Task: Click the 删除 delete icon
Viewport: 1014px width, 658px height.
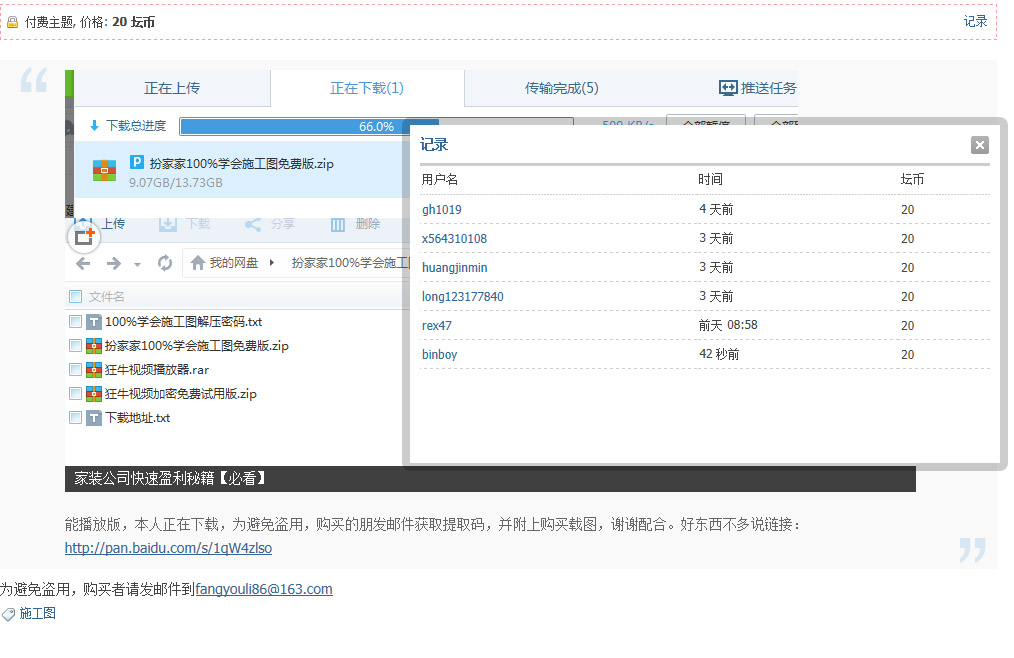Action: click(338, 225)
